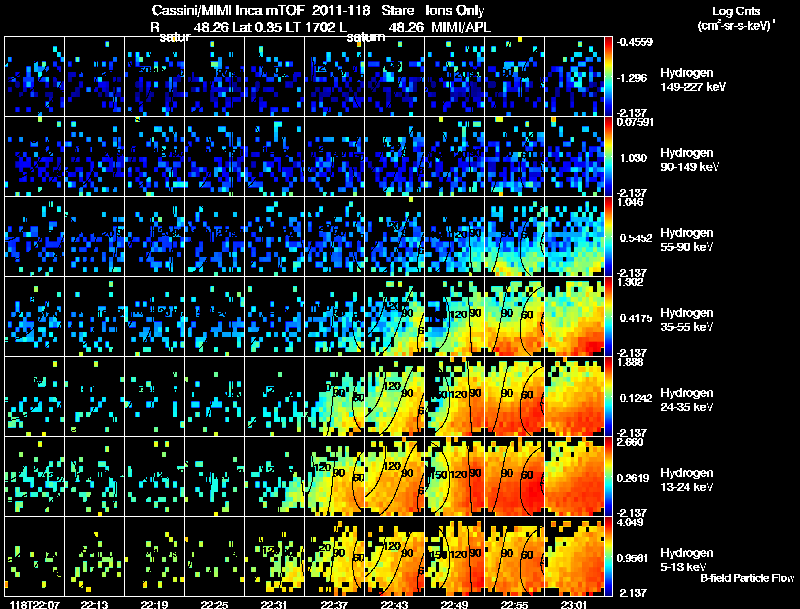Click the 0.4175 colorbar midpoint value
Viewport: 800px width, 609px height.
coord(636,318)
